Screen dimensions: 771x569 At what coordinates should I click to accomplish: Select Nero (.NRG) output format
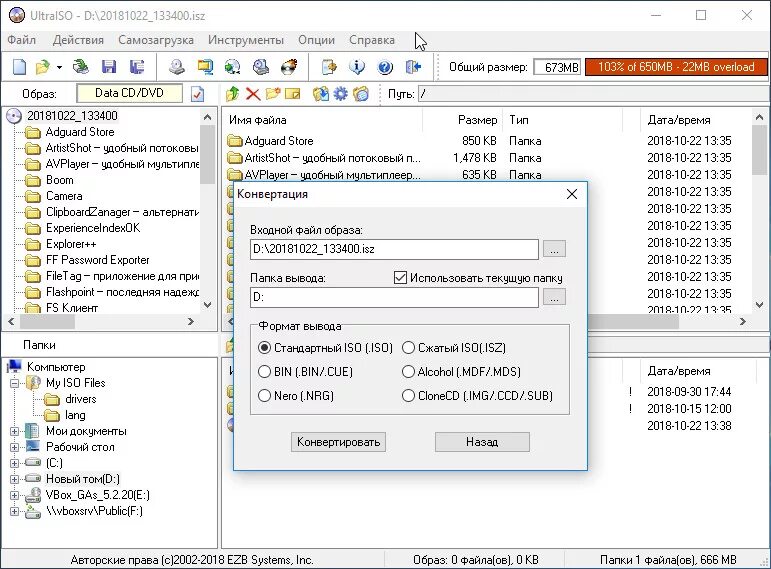[296, 395]
